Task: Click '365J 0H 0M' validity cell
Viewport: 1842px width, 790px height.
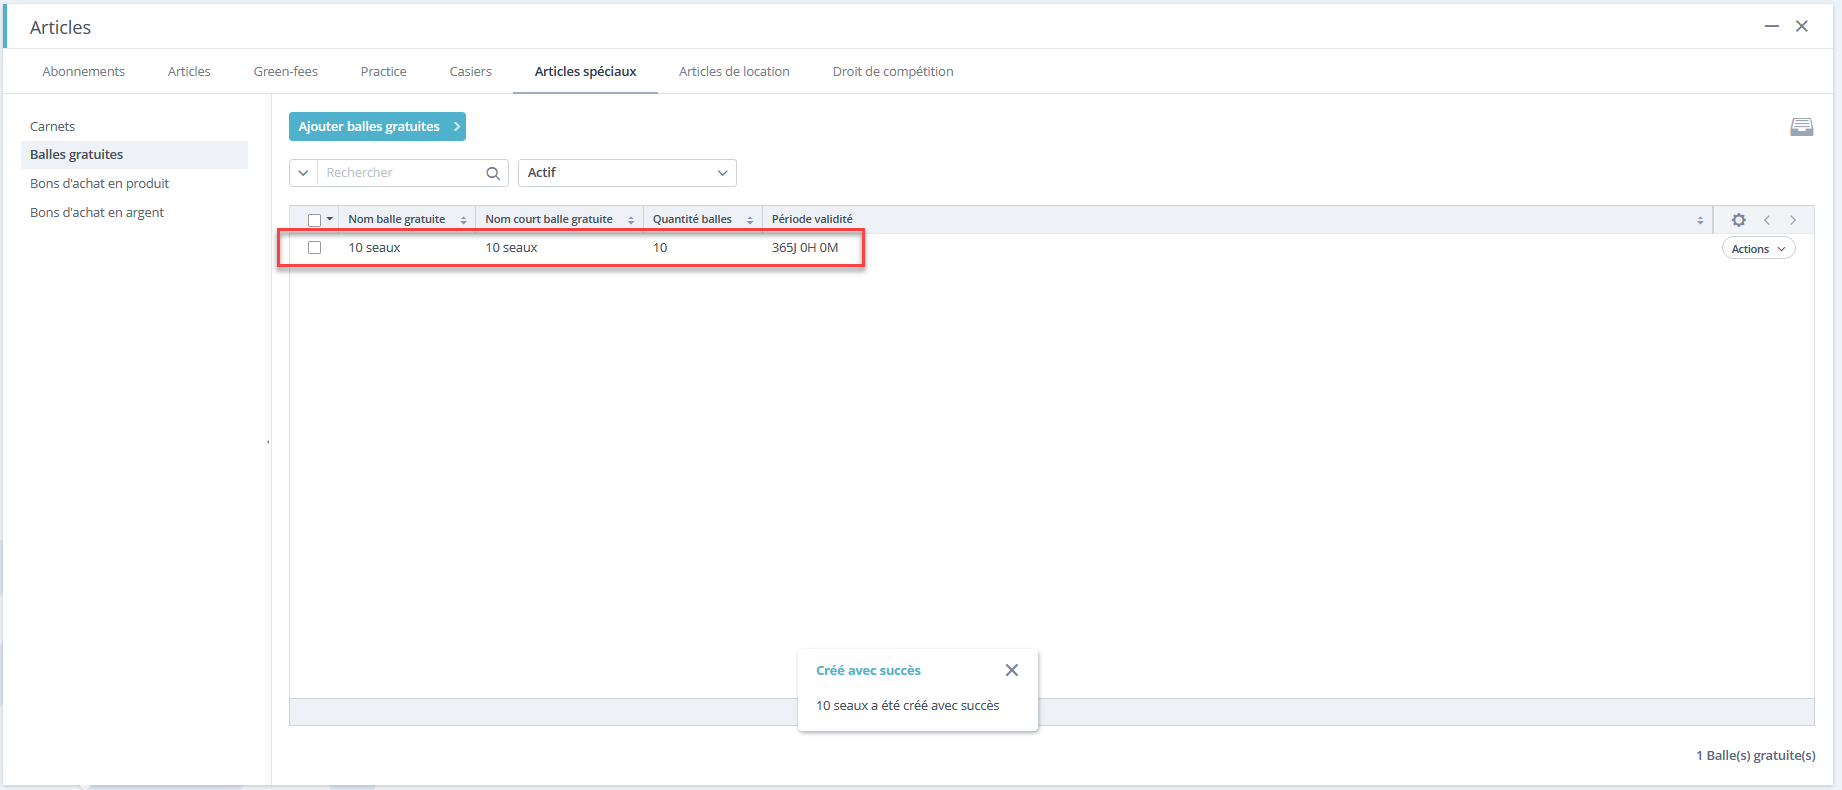Action: (x=805, y=248)
